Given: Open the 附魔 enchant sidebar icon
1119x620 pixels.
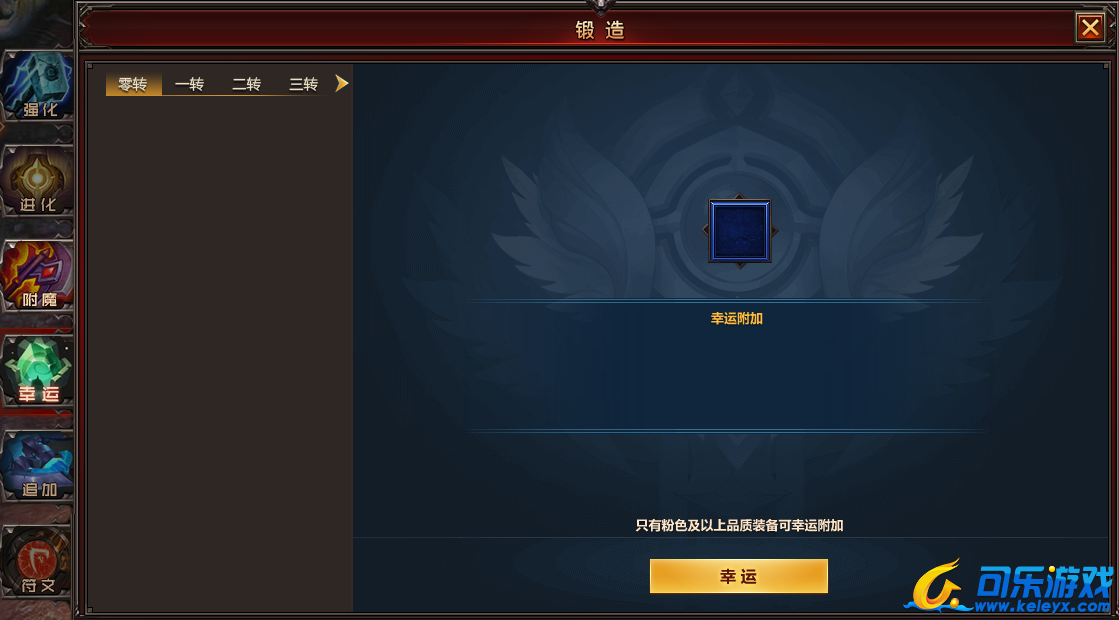Looking at the screenshot, I should tap(37, 275).
